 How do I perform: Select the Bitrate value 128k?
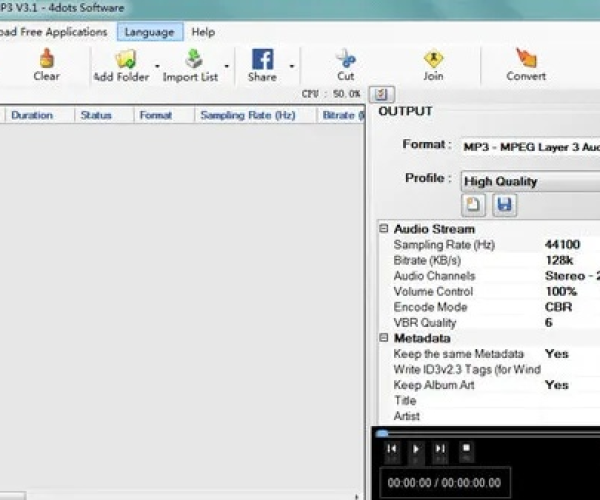559,261
